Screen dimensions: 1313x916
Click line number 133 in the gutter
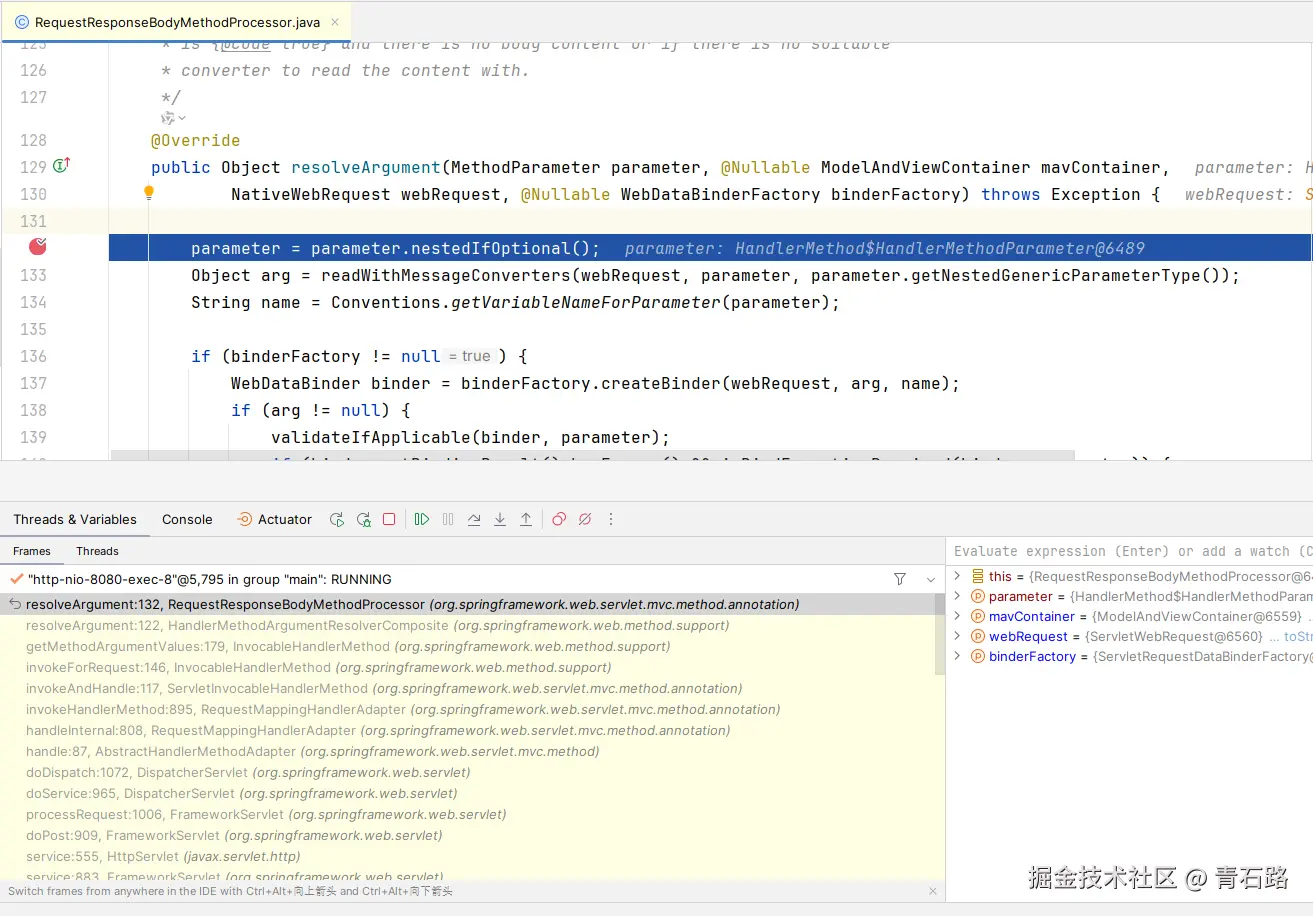coord(33,275)
